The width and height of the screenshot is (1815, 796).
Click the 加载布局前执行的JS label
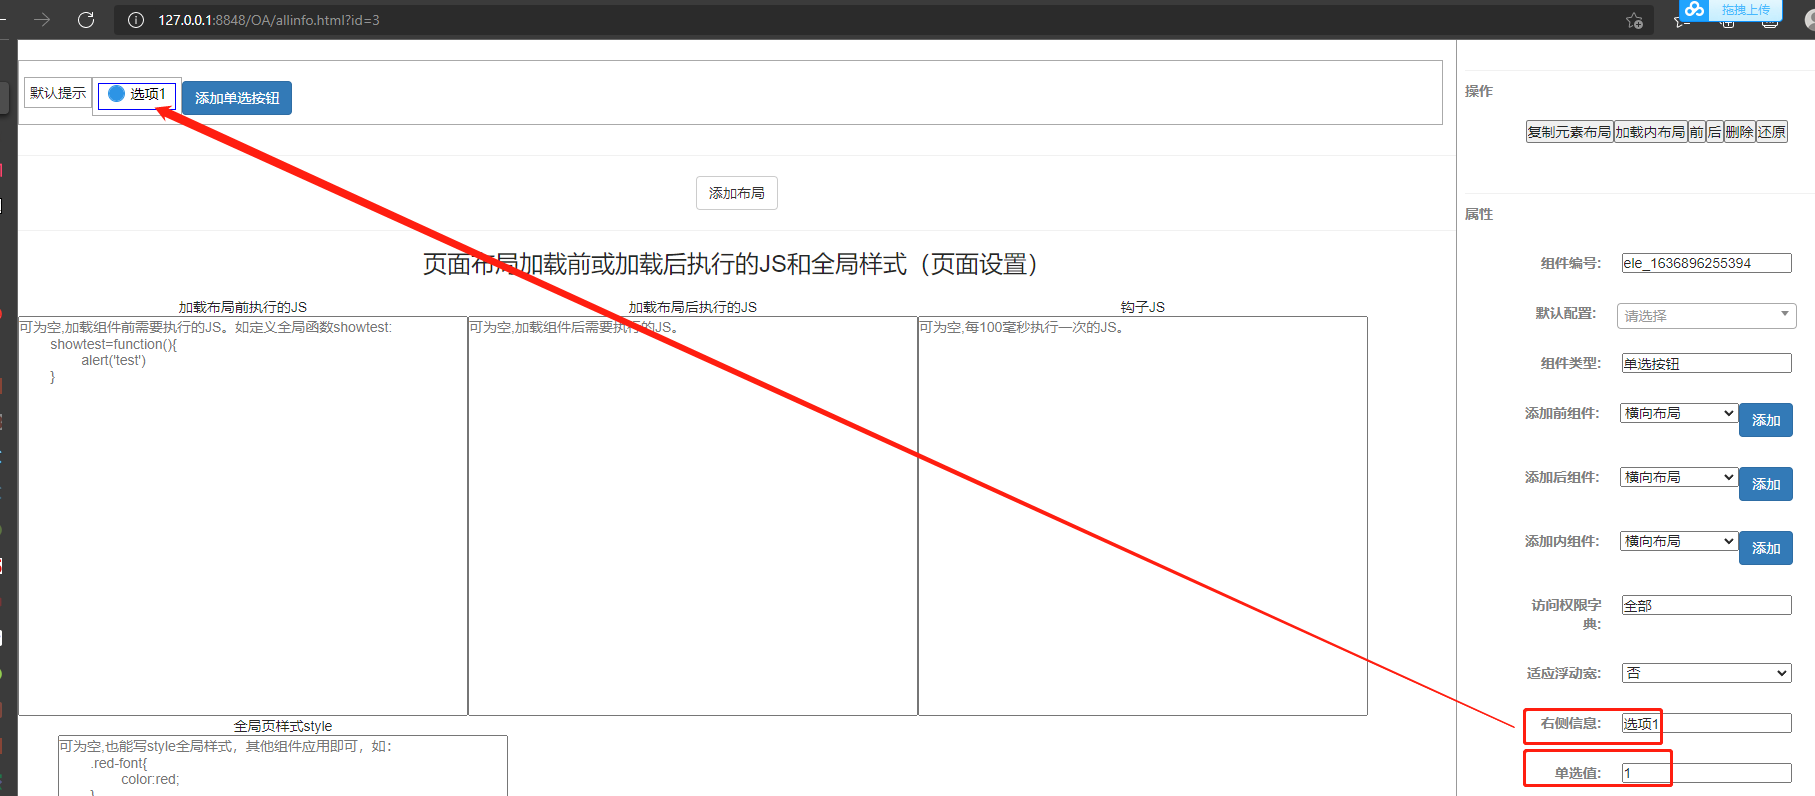click(x=243, y=307)
